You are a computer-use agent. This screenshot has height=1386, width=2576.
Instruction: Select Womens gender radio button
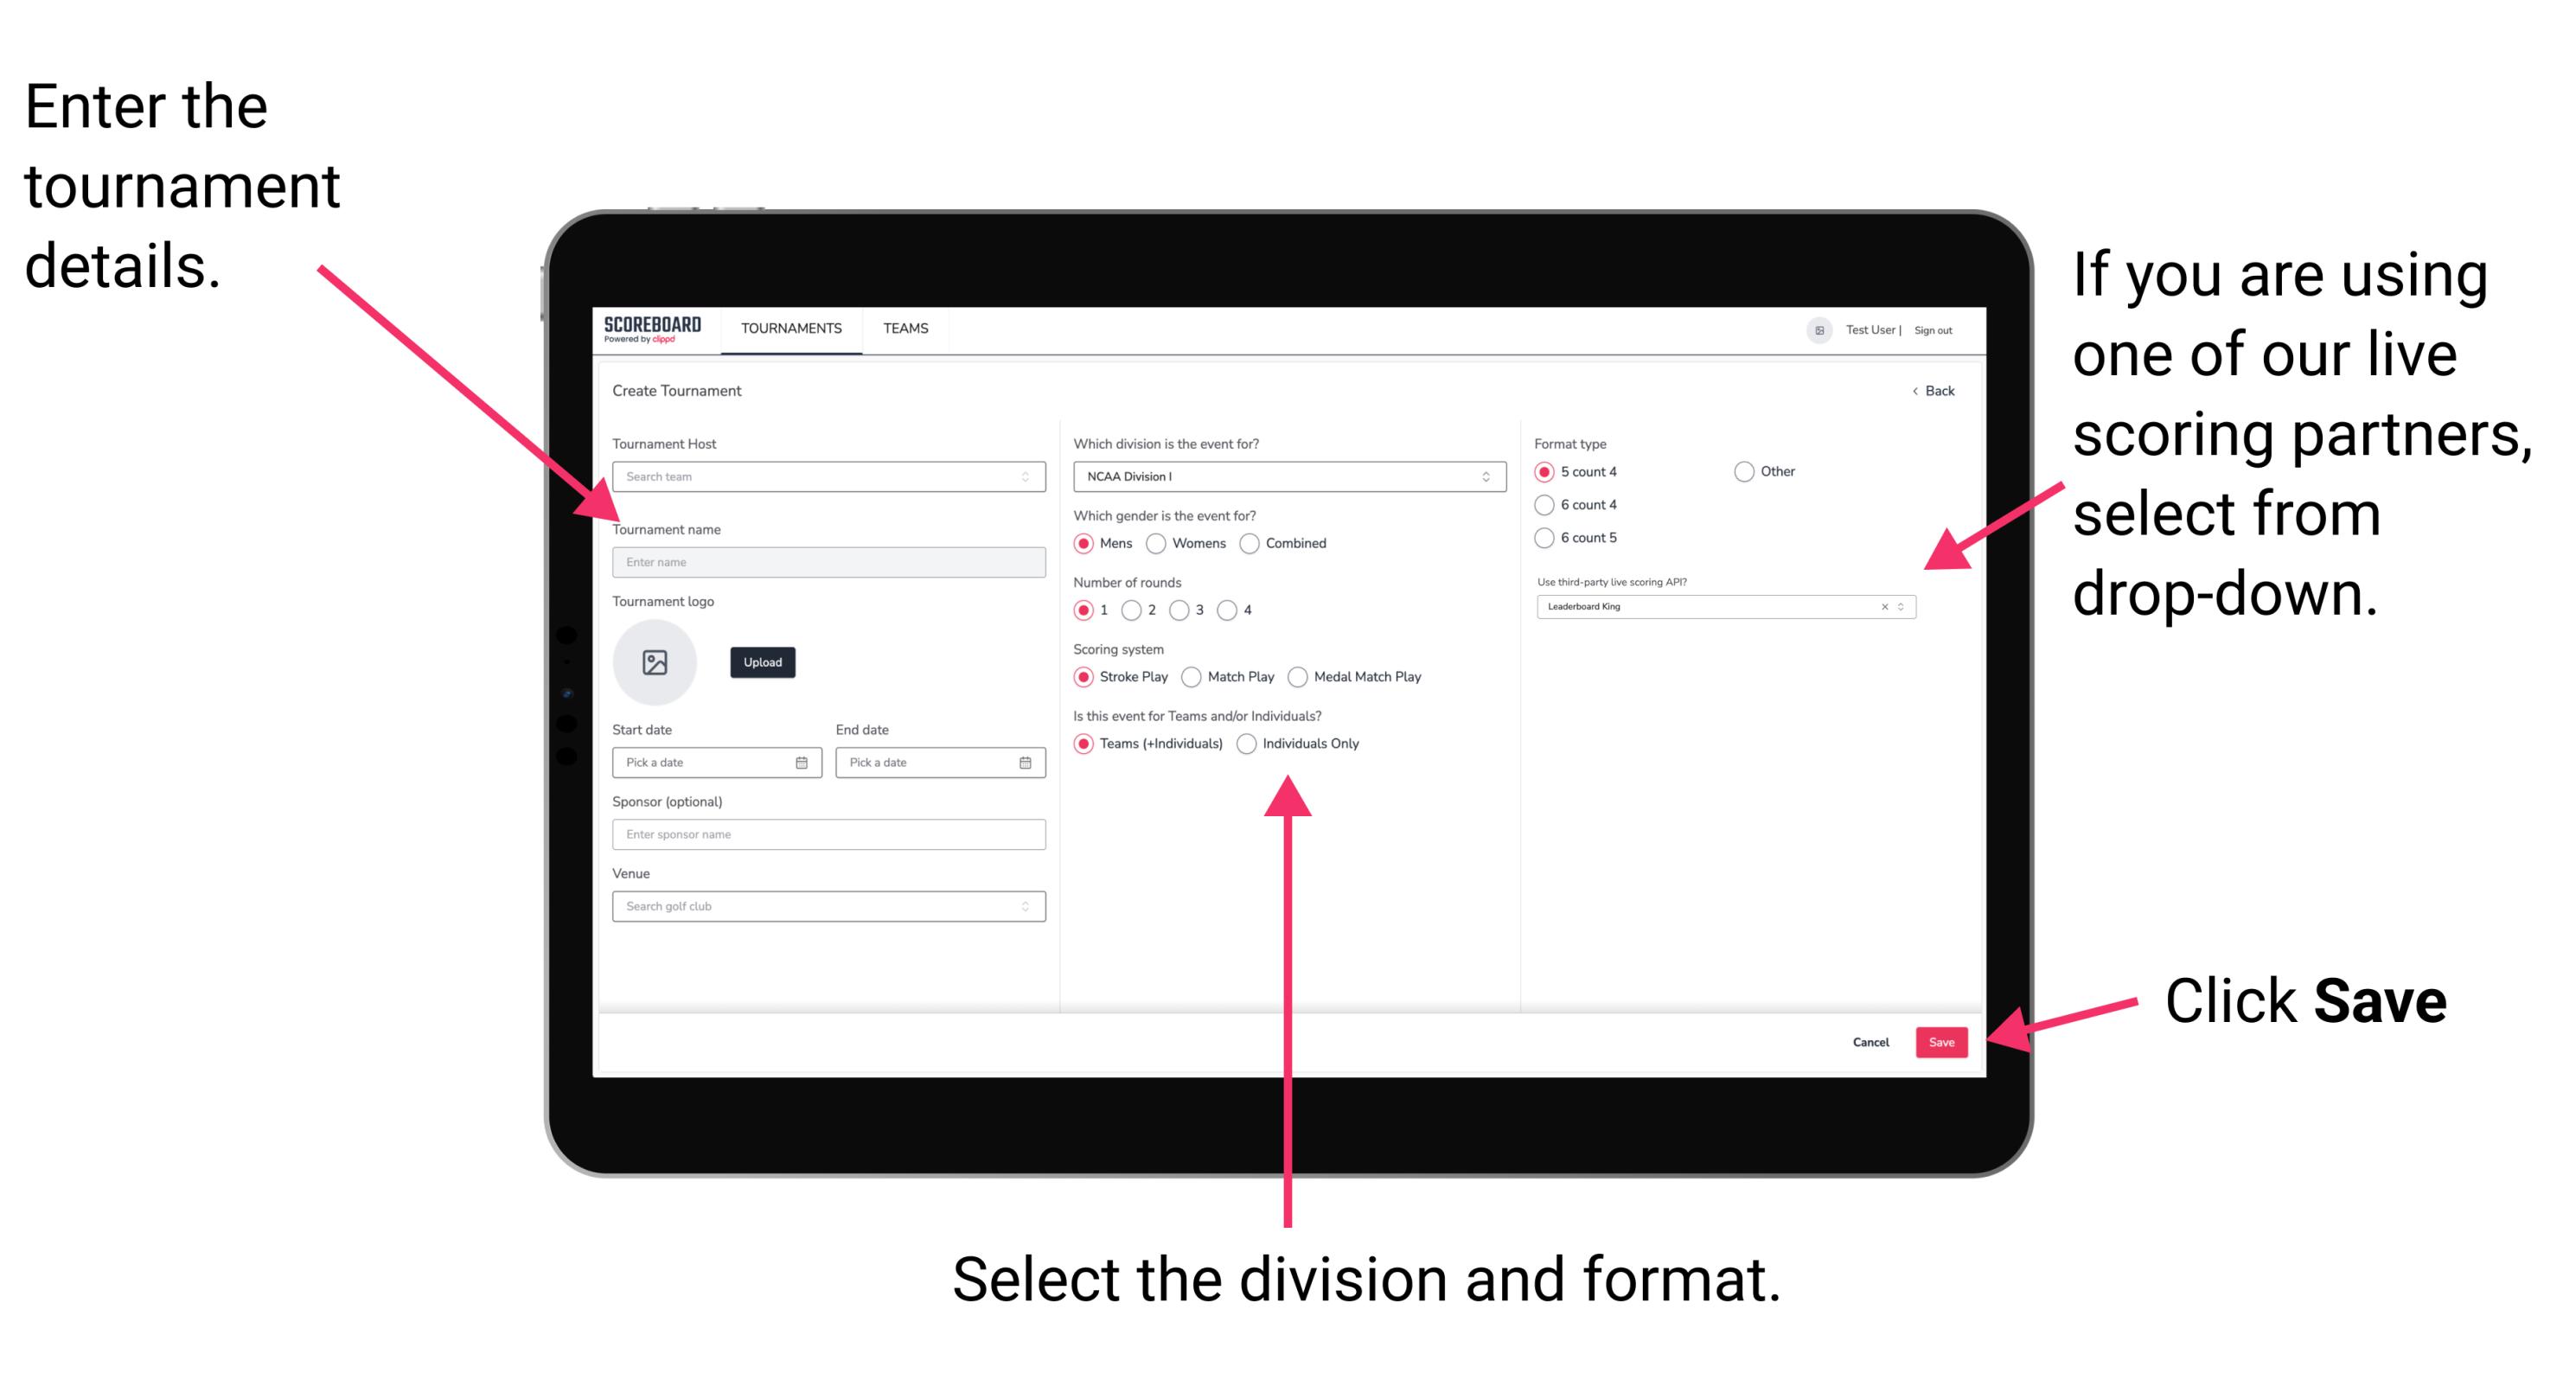(1160, 543)
